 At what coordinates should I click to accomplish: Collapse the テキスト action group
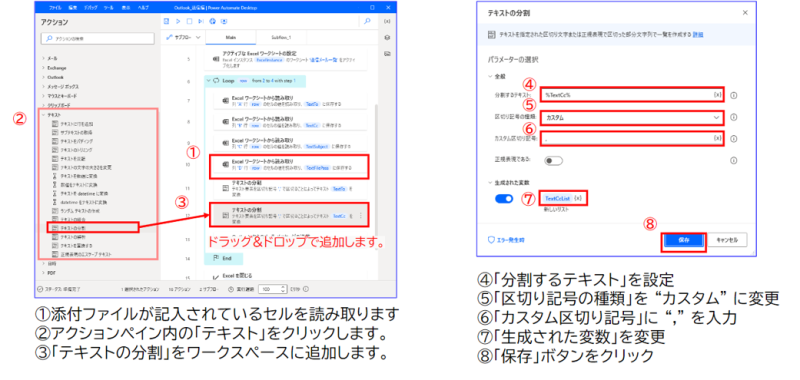43,115
